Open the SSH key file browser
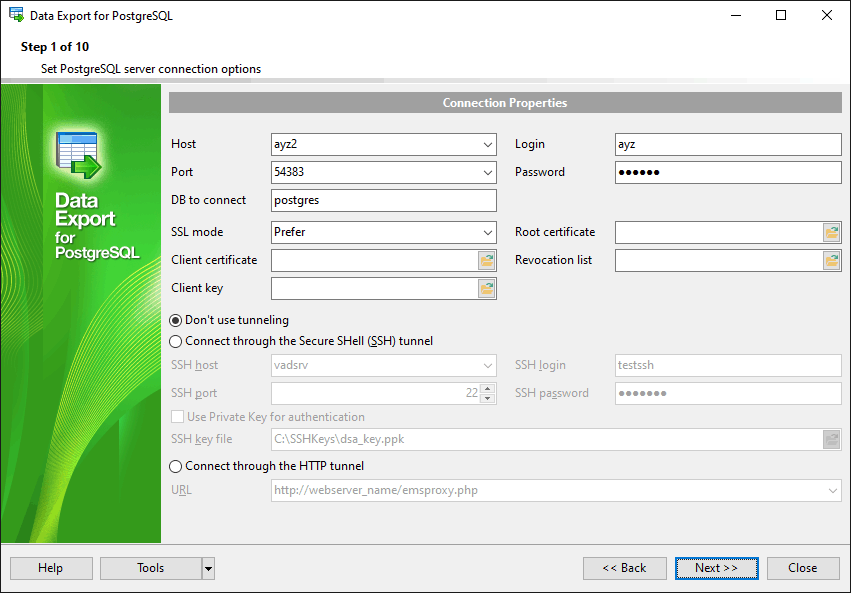This screenshot has height=593, width=851. coord(832,439)
